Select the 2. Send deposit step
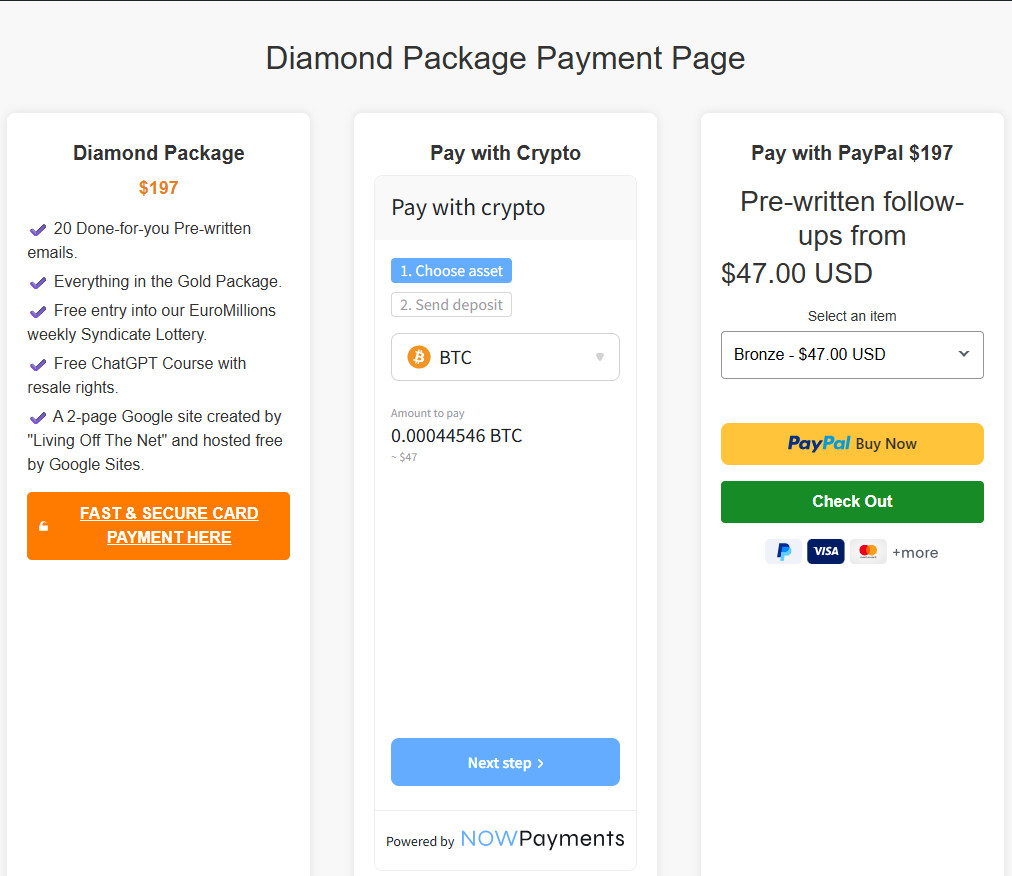Viewport: 1012px width, 876px height. pos(451,305)
